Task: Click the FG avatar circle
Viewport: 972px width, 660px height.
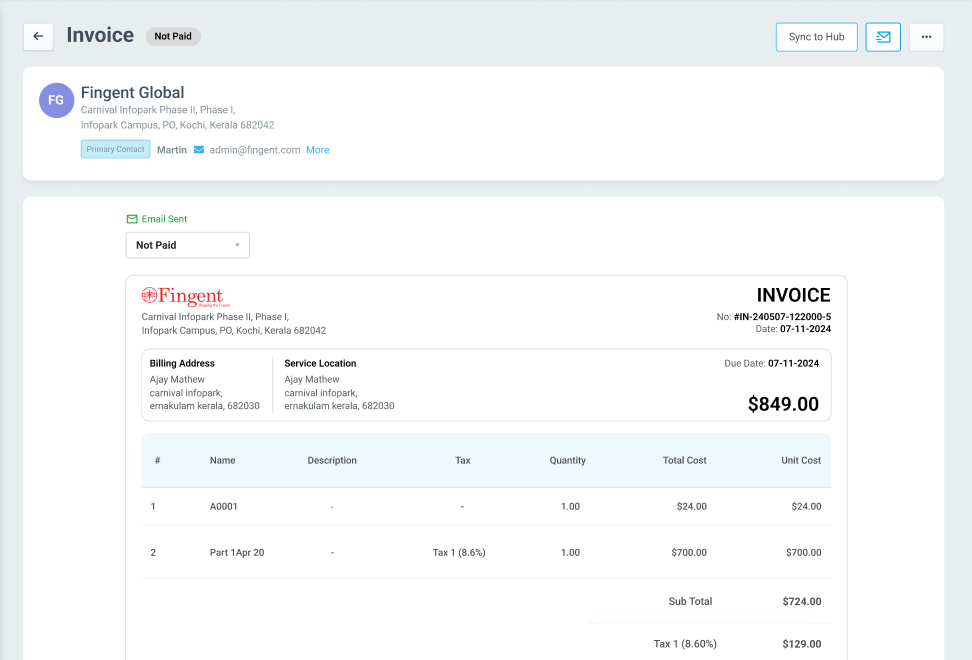Action: pos(56,100)
